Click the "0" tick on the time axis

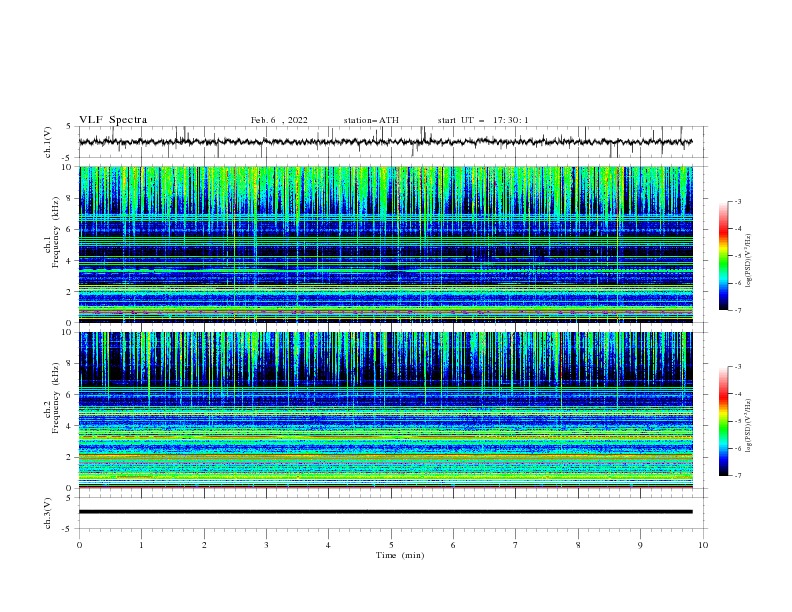[79, 545]
